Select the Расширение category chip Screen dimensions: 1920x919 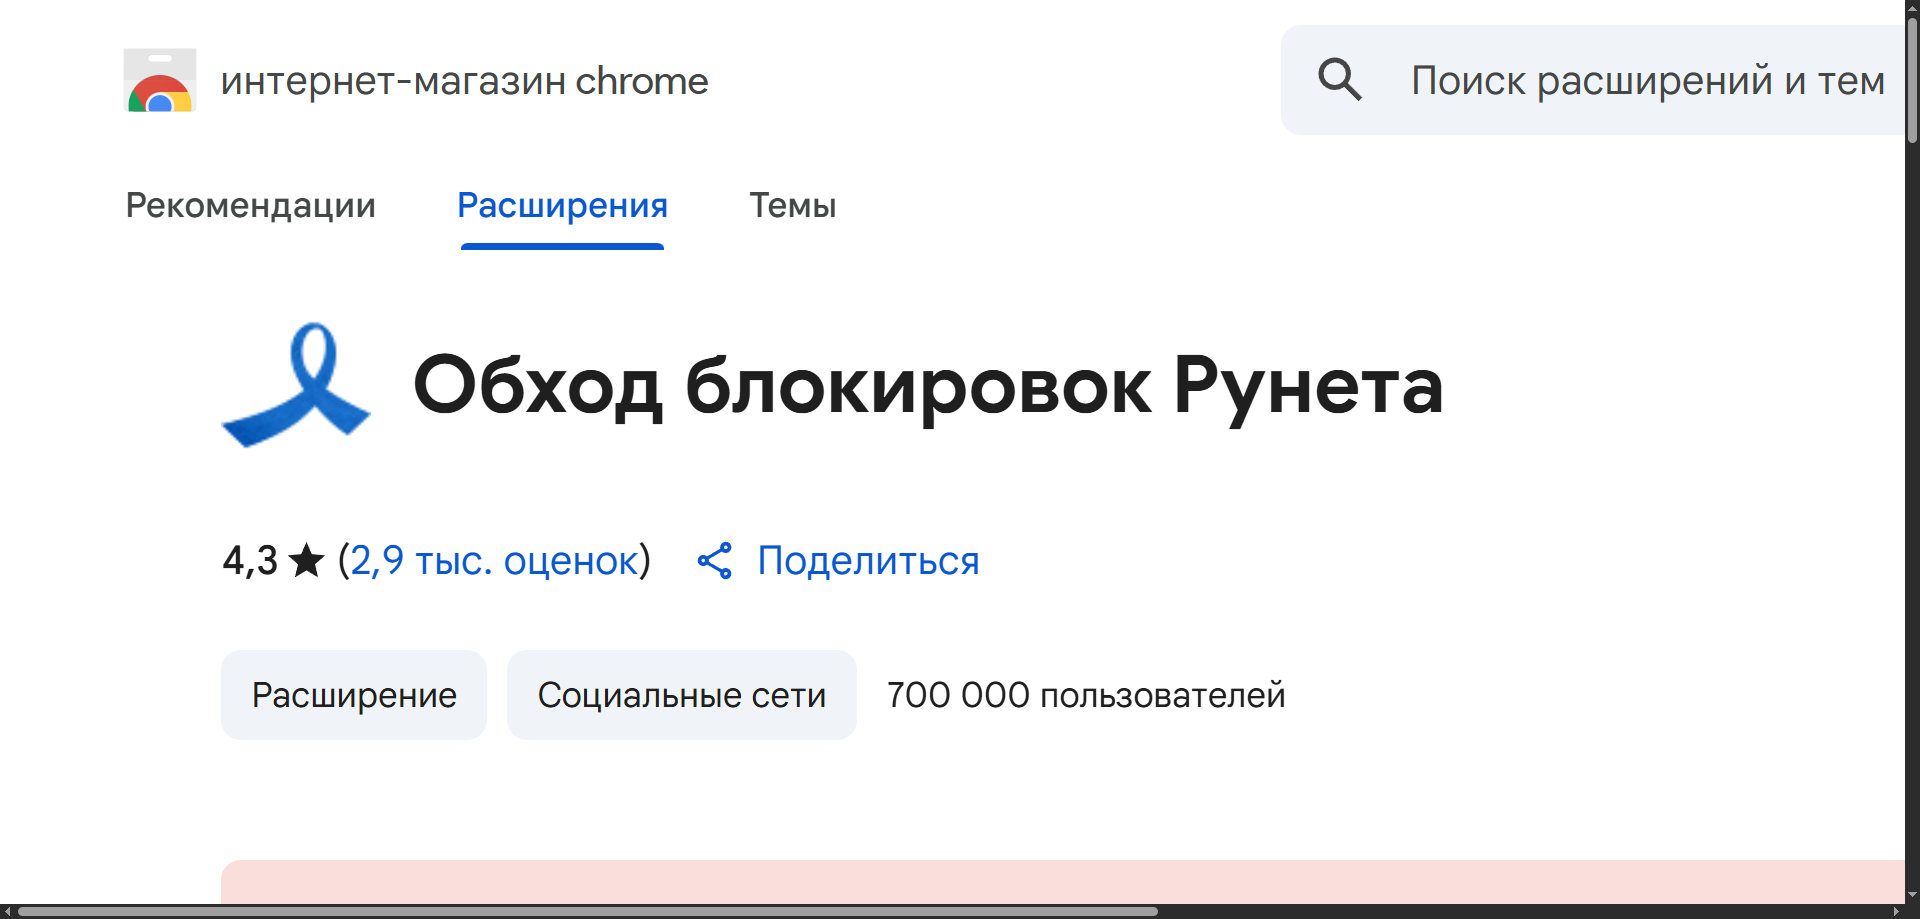[354, 695]
